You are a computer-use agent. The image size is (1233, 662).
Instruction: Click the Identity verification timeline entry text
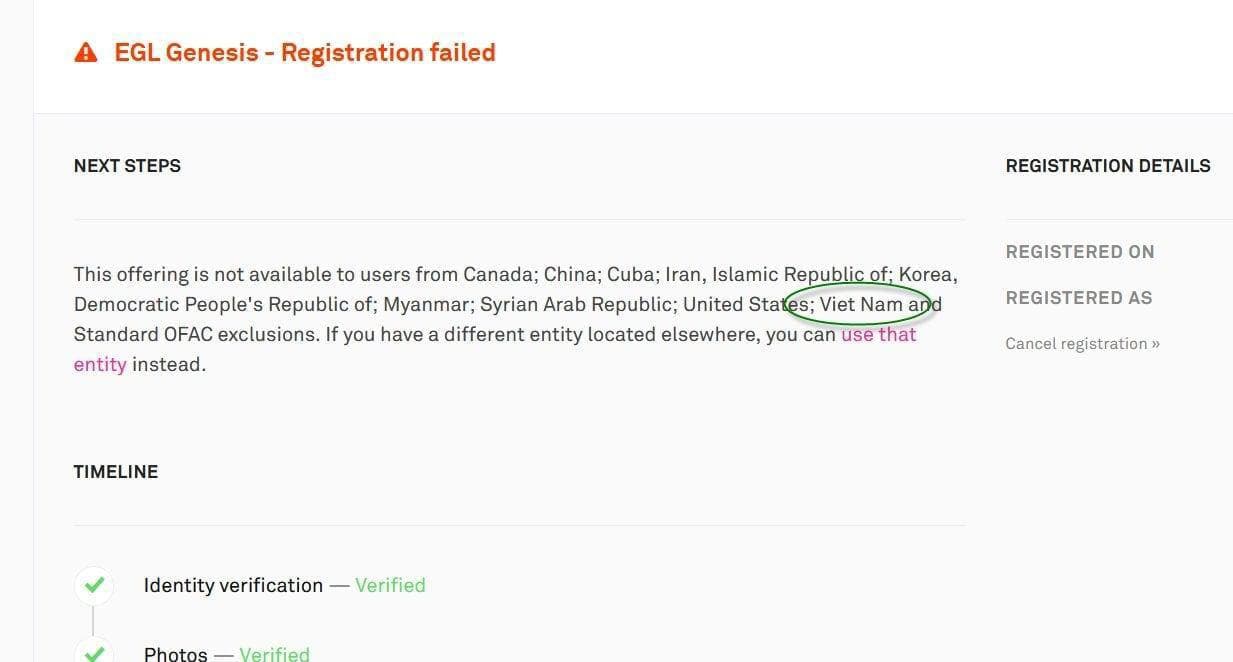(x=233, y=586)
